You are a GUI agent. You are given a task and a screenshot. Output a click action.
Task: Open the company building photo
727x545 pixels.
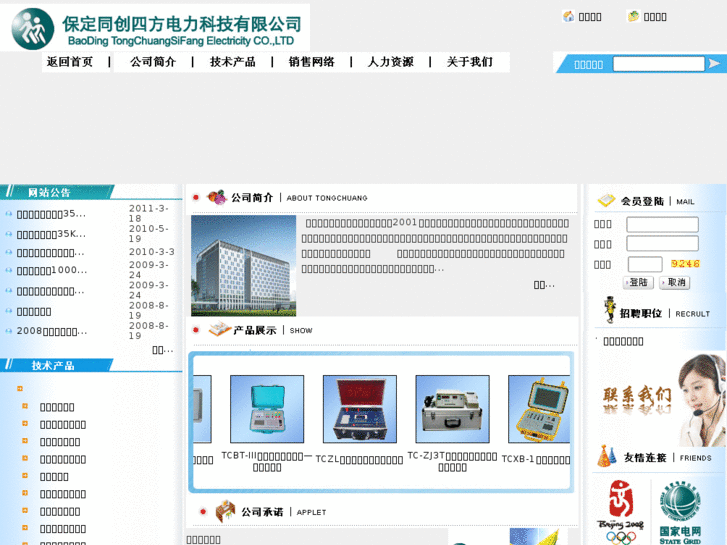point(243,265)
